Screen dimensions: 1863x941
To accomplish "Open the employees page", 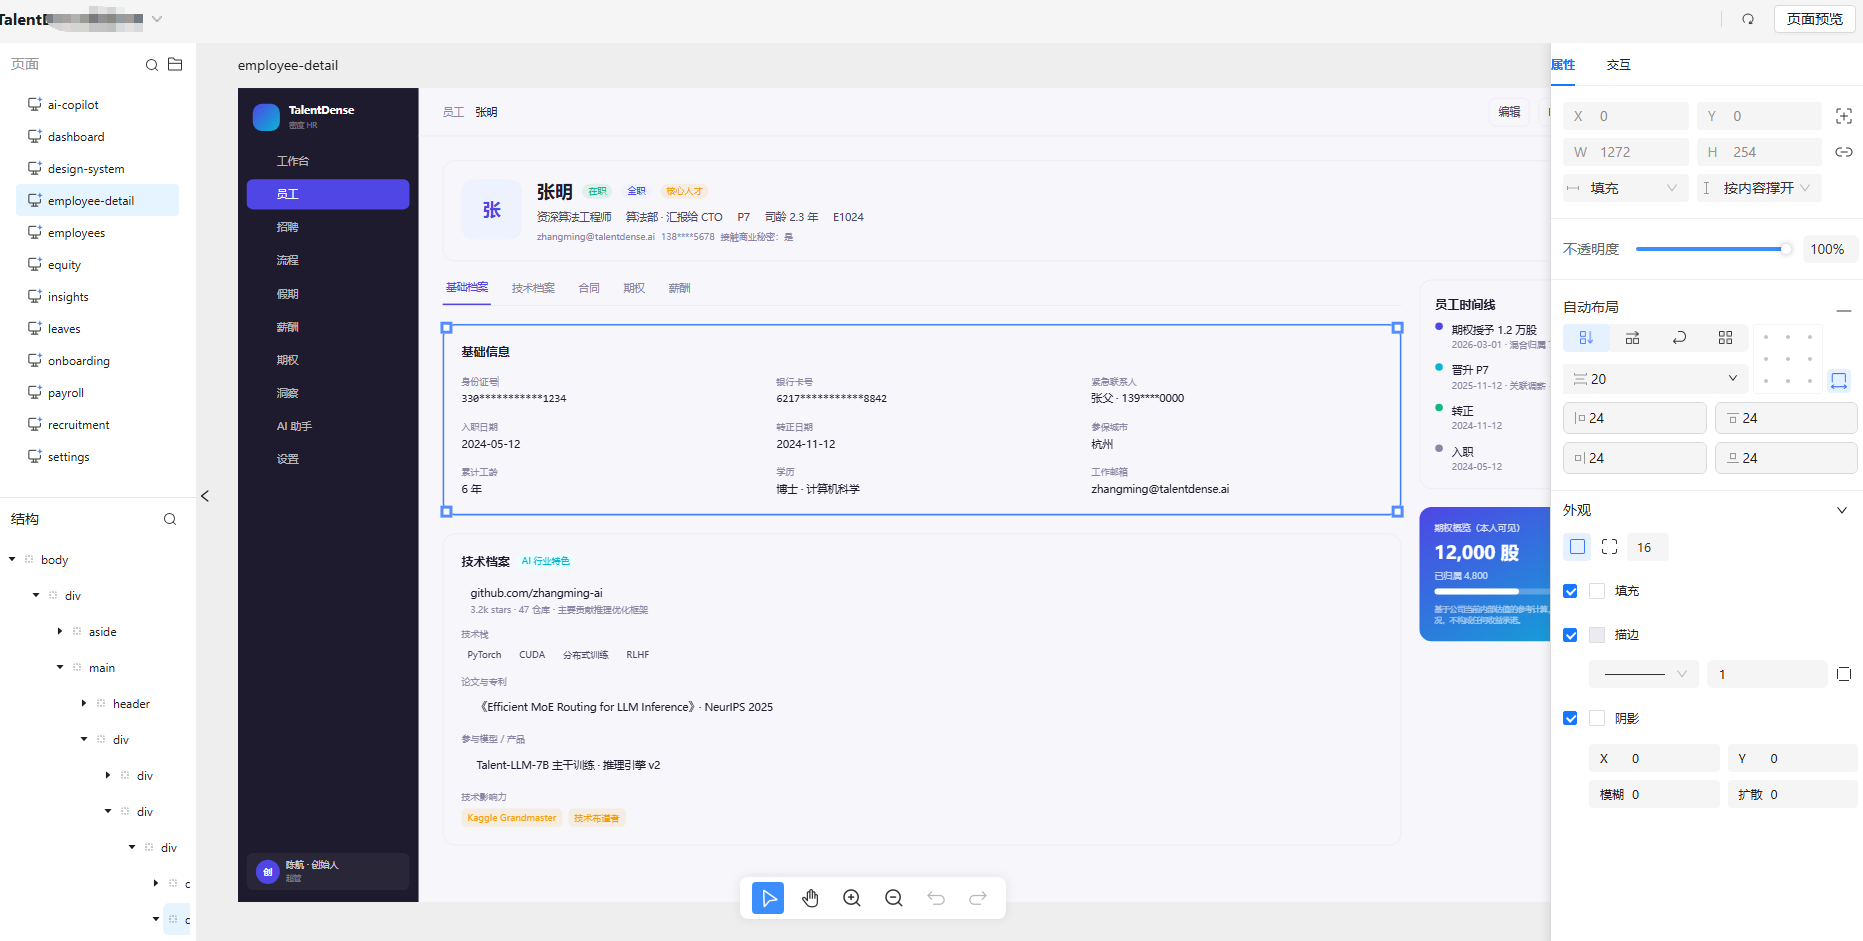I will [x=97, y=233].
